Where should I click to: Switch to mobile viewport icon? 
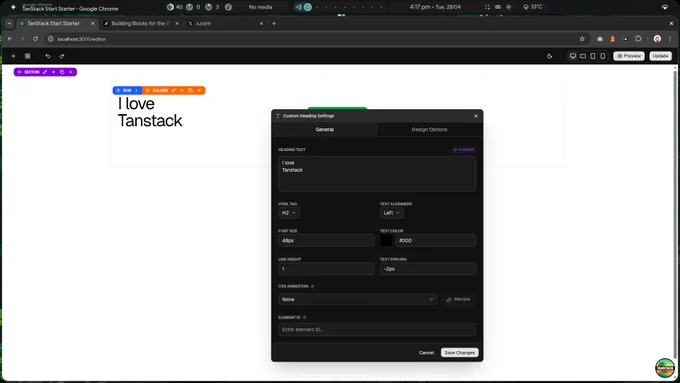[x=603, y=56]
